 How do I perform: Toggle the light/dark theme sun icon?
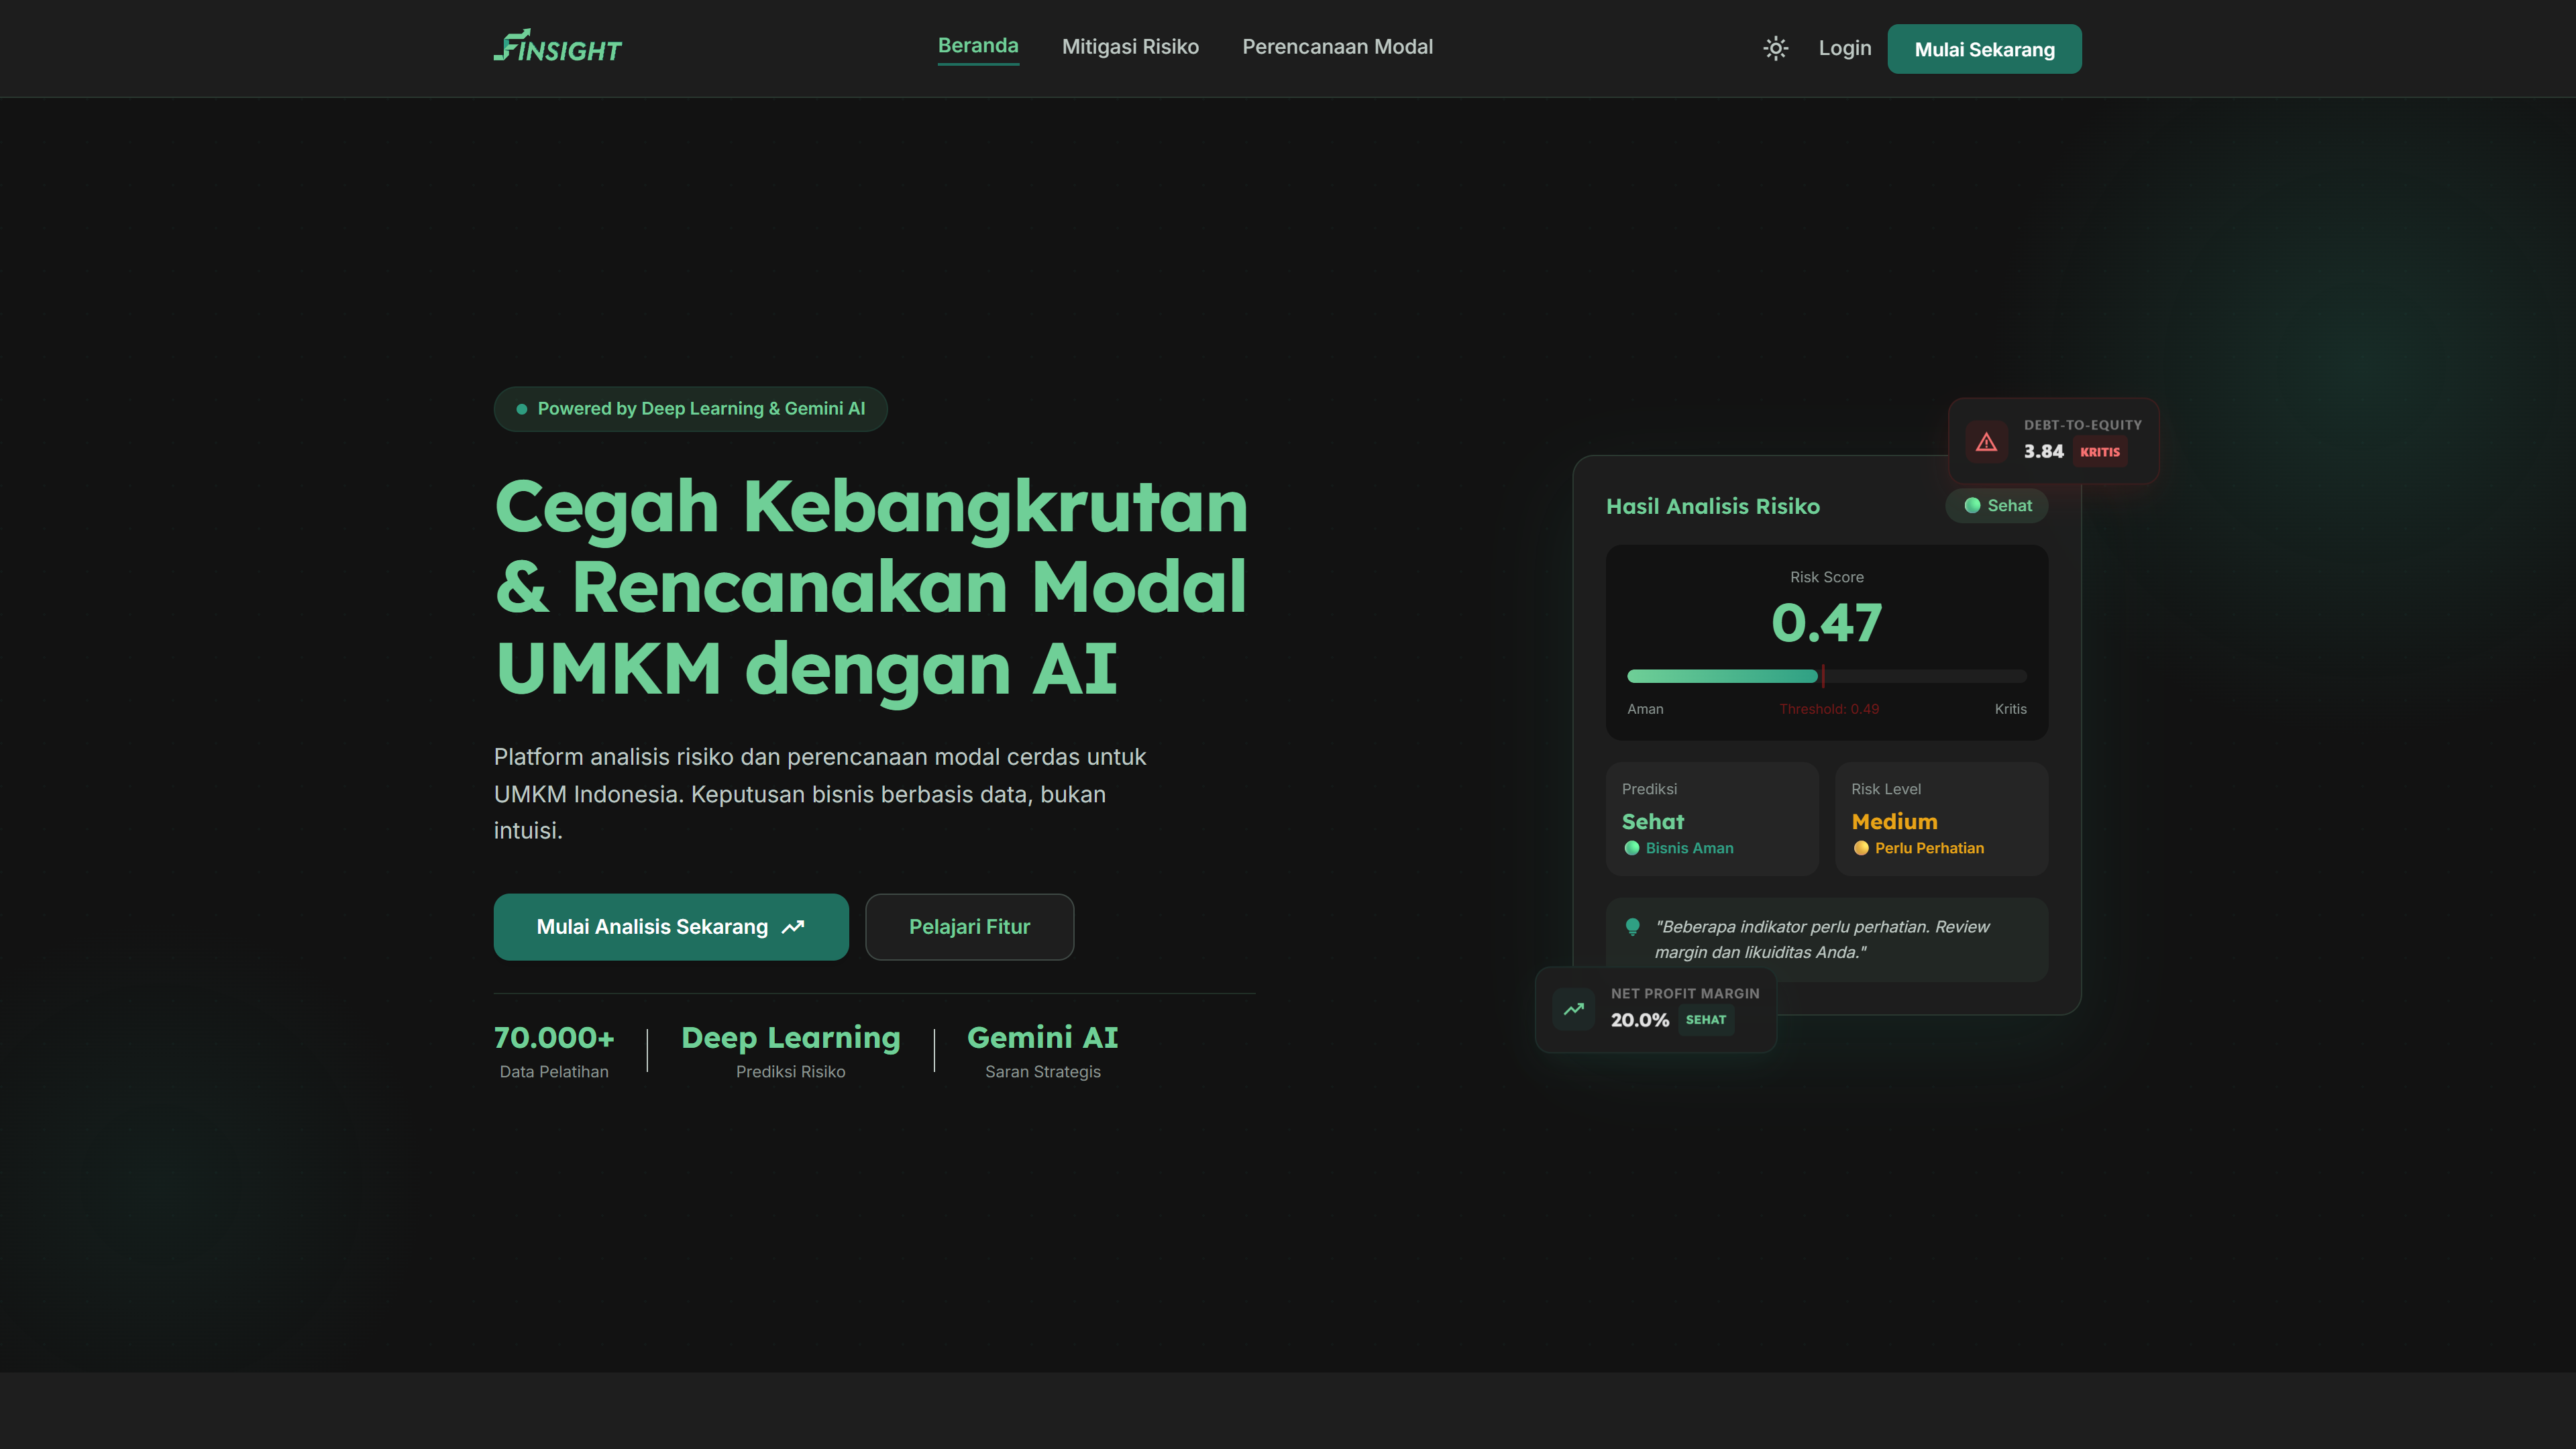(1775, 48)
